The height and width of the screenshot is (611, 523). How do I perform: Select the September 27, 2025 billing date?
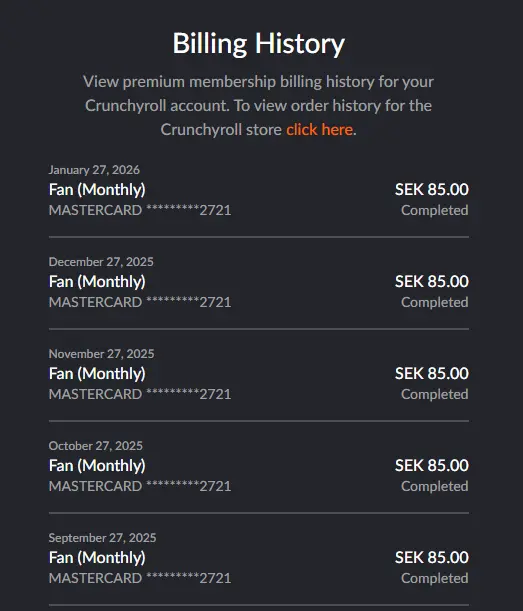[x=102, y=538]
